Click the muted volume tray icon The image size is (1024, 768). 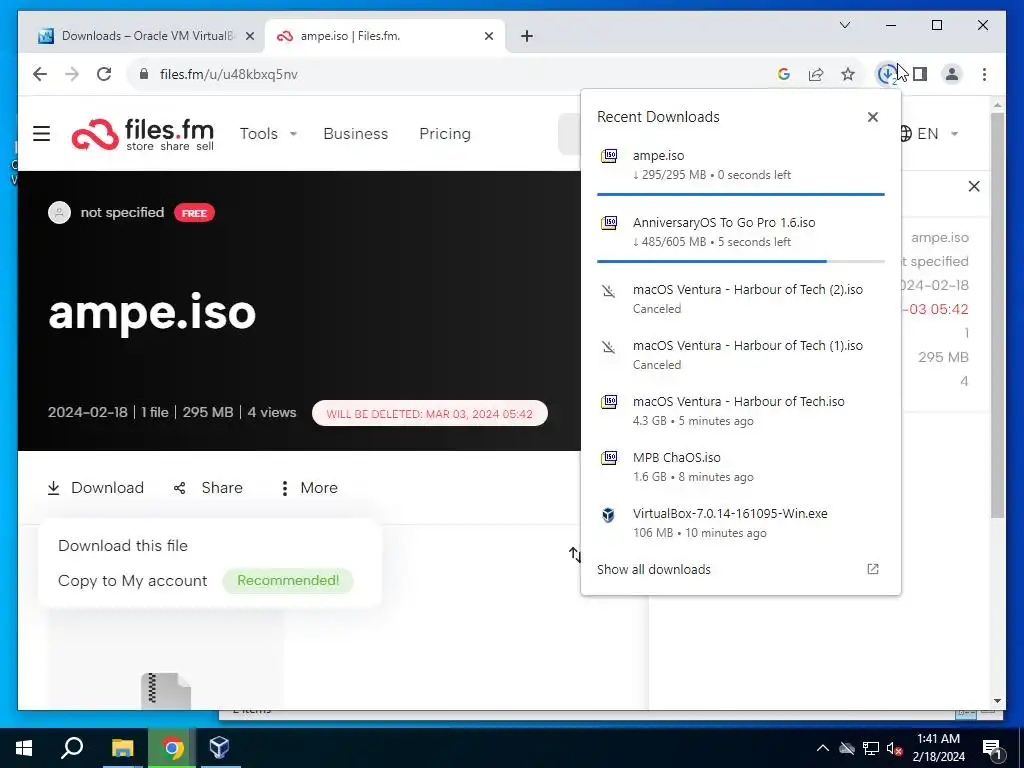tap(895, 748)
